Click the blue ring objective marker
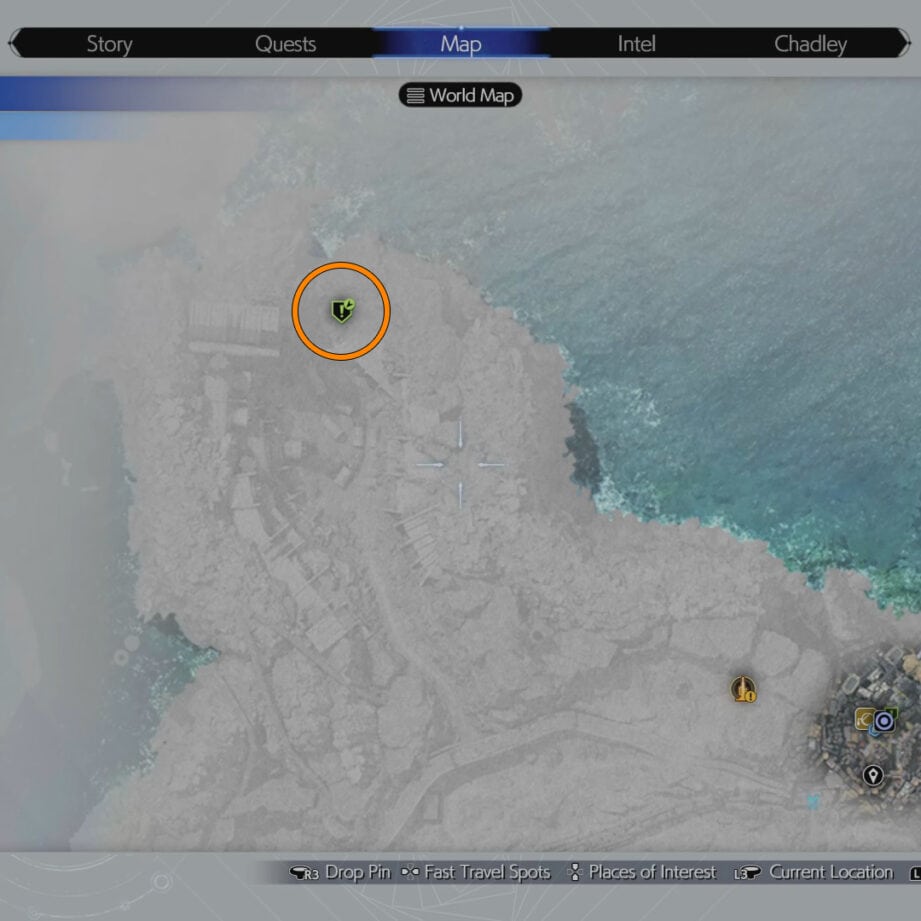This screenshot has height=921, width=921. pos(883,721)
